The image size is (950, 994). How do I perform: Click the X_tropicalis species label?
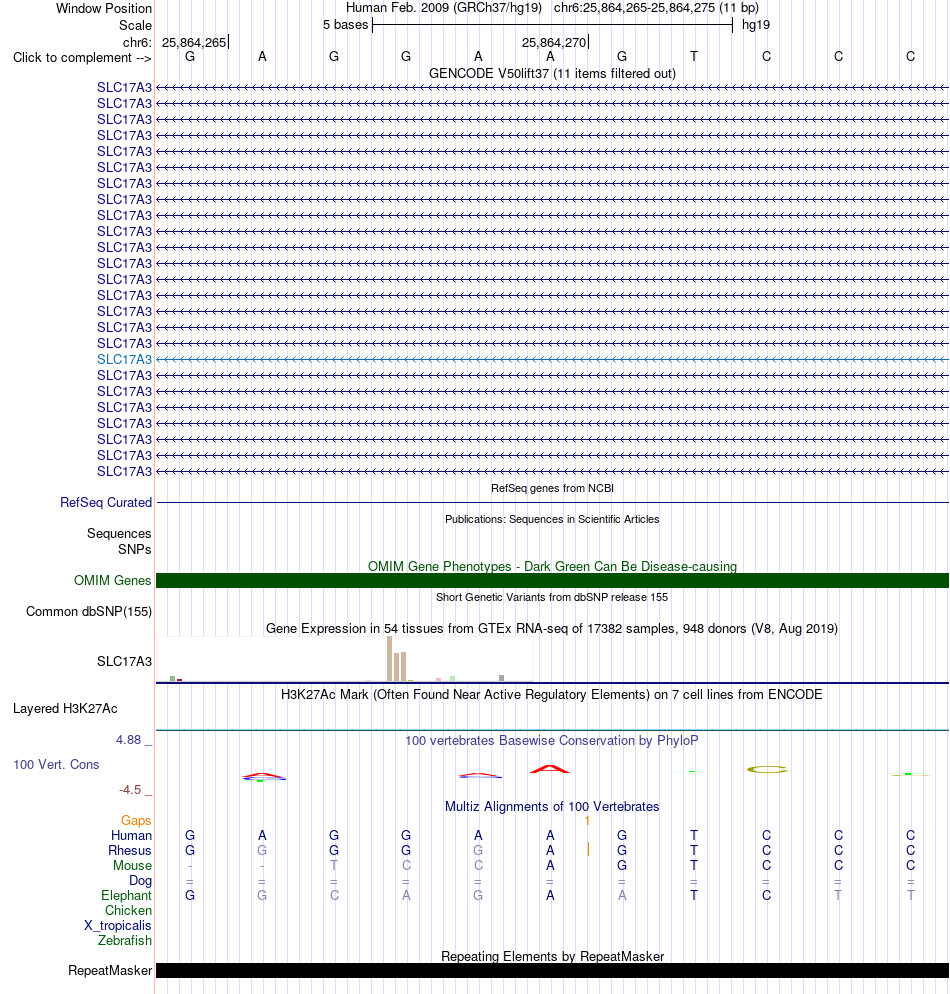(x=118, y=926)
